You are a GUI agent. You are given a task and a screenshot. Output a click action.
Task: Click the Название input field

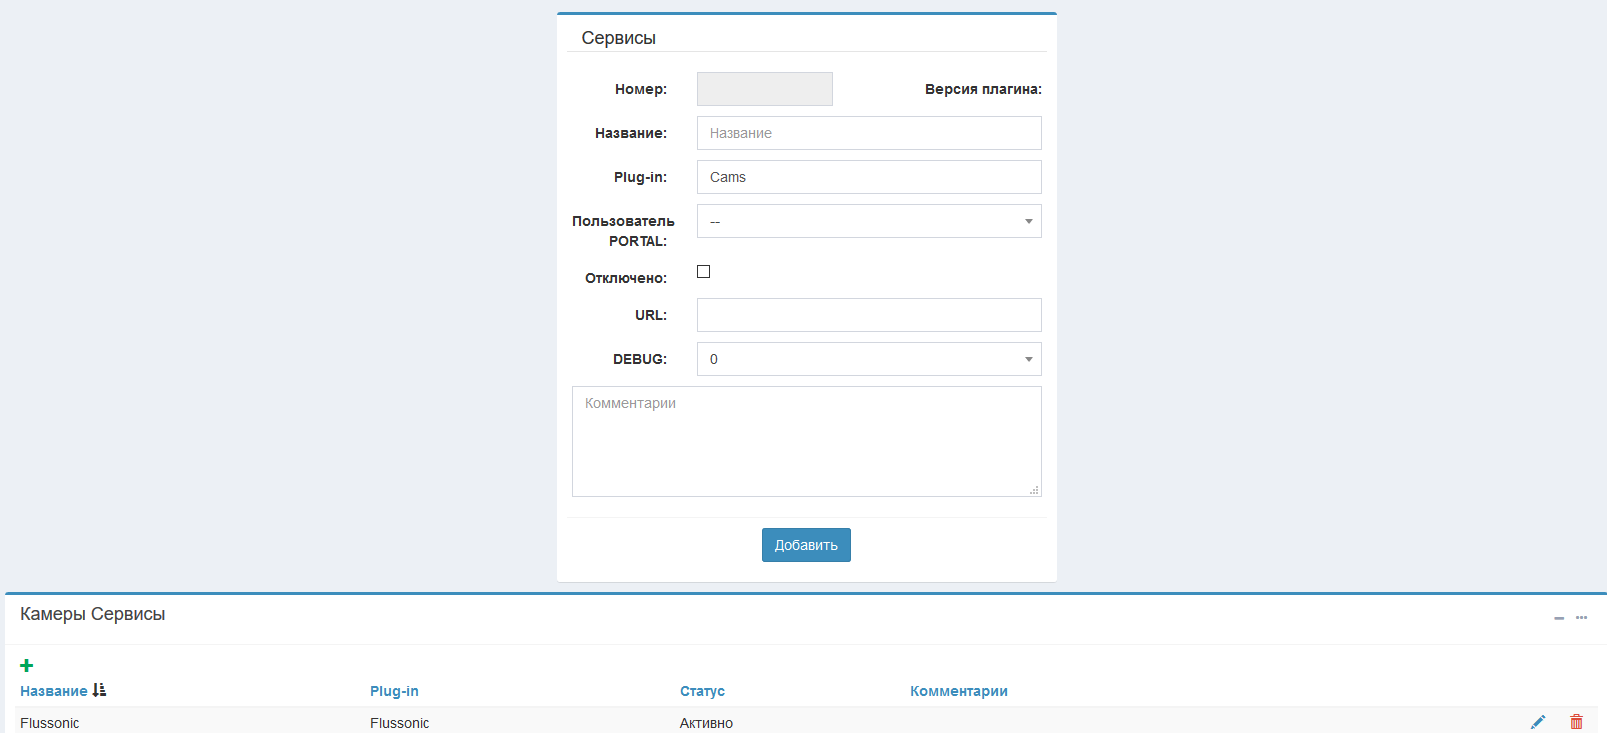click(868, 133)
